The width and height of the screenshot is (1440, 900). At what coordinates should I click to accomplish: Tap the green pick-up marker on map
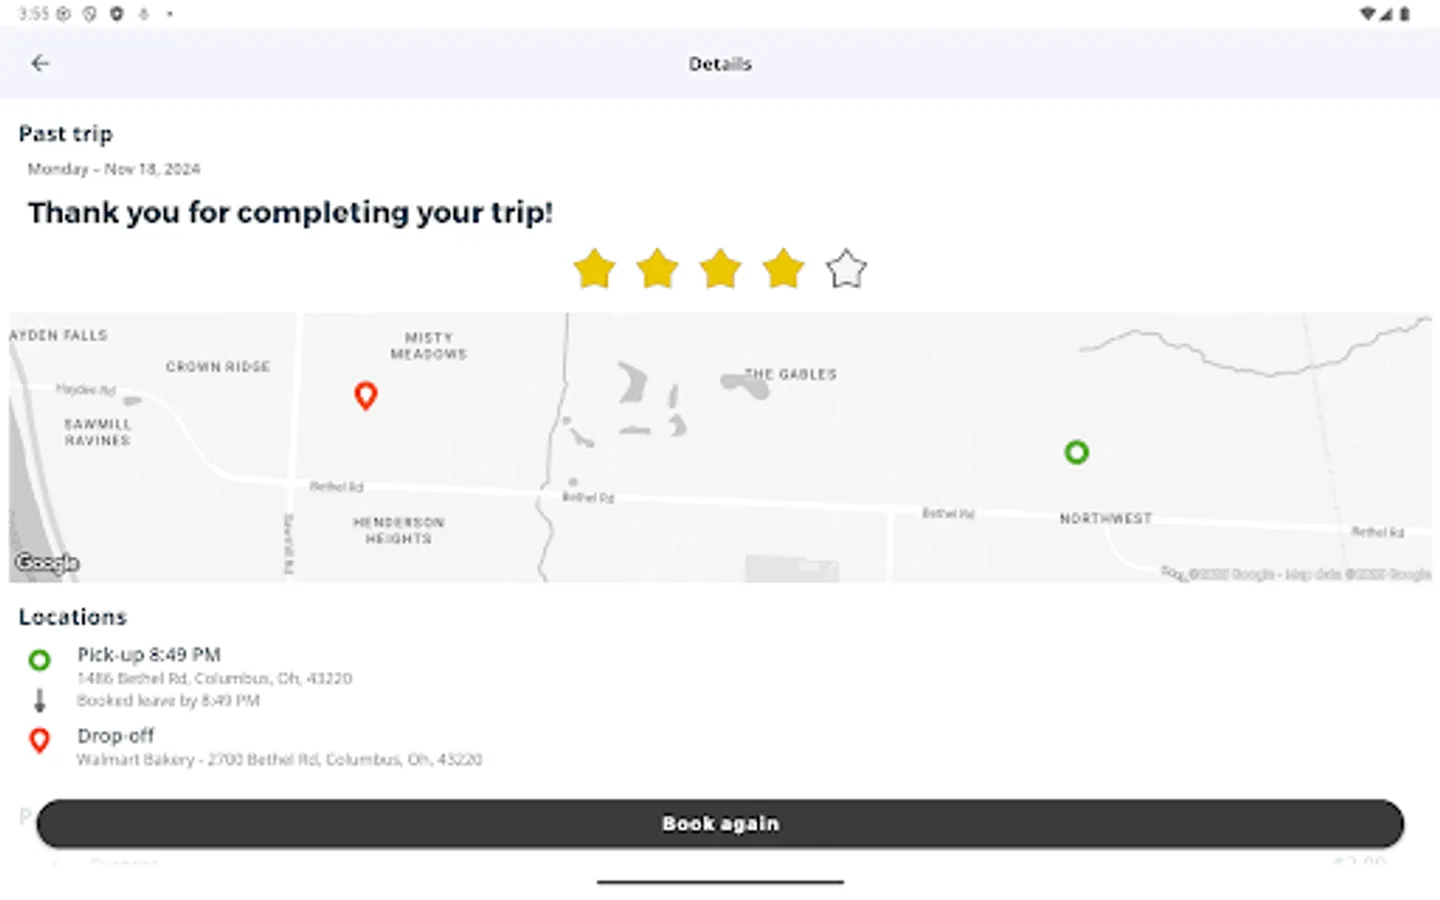[x=1076, y=452]
